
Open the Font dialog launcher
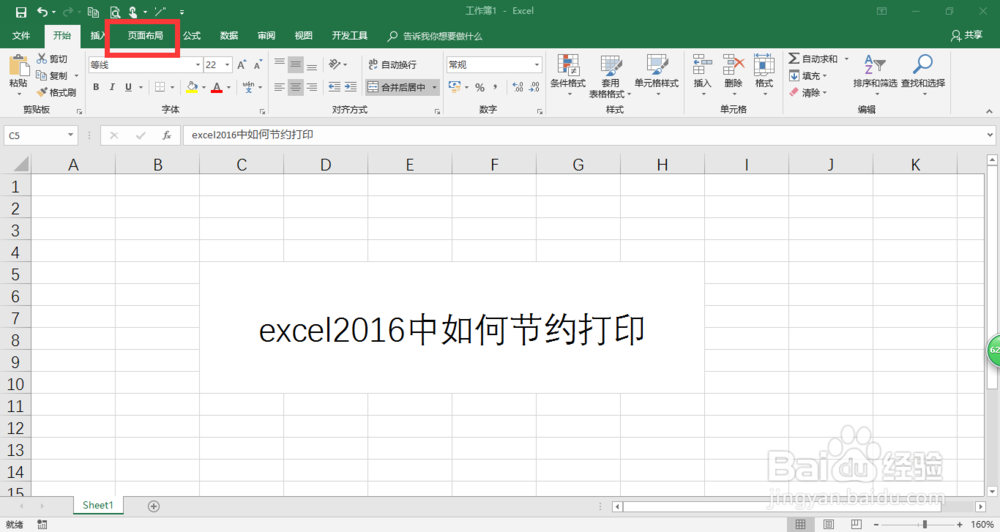[262, 111]
